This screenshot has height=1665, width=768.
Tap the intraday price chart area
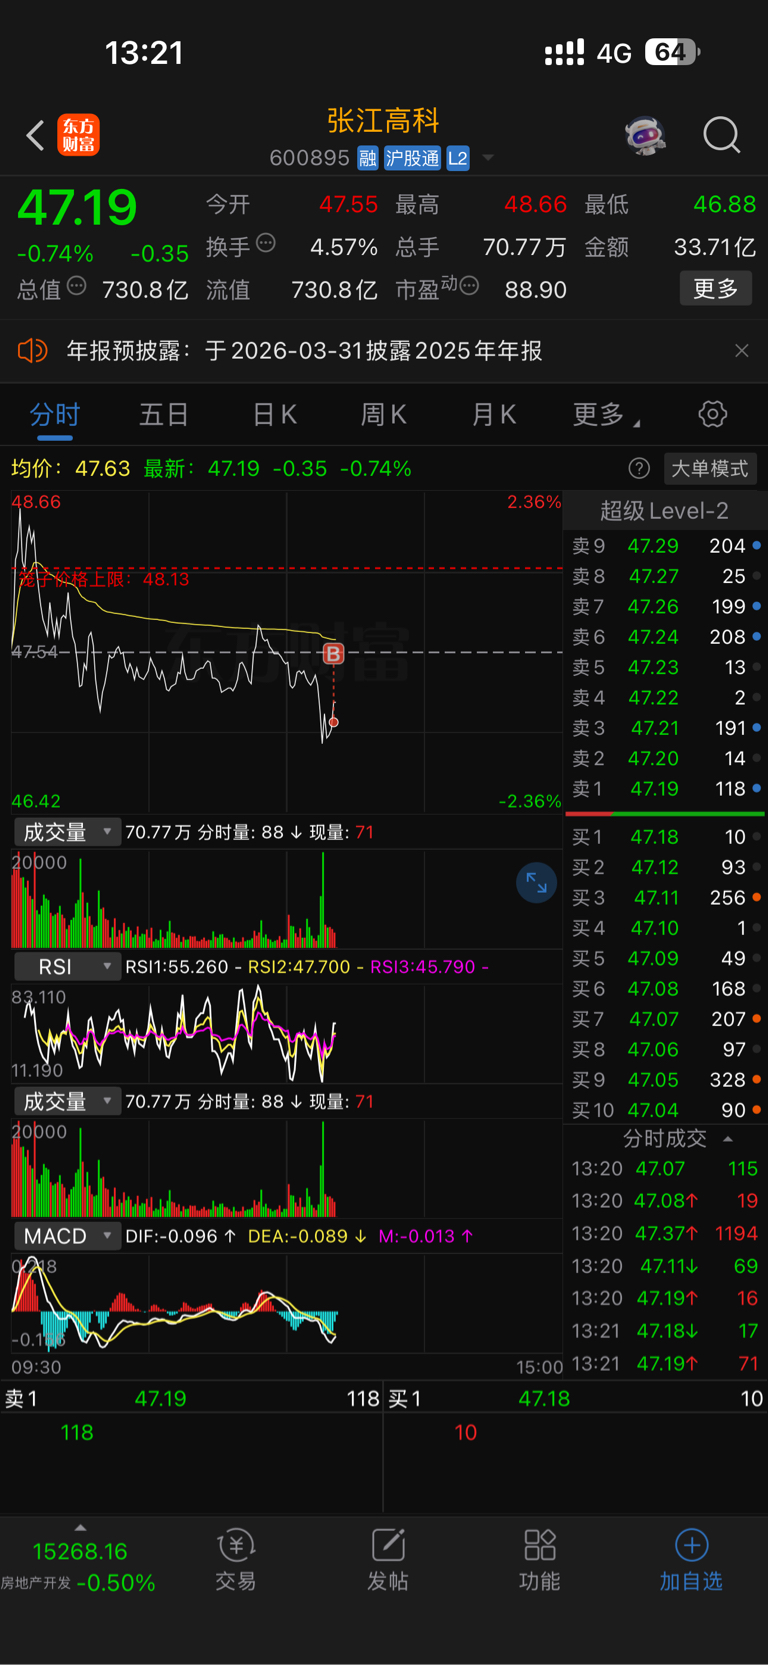click(287, 652)
